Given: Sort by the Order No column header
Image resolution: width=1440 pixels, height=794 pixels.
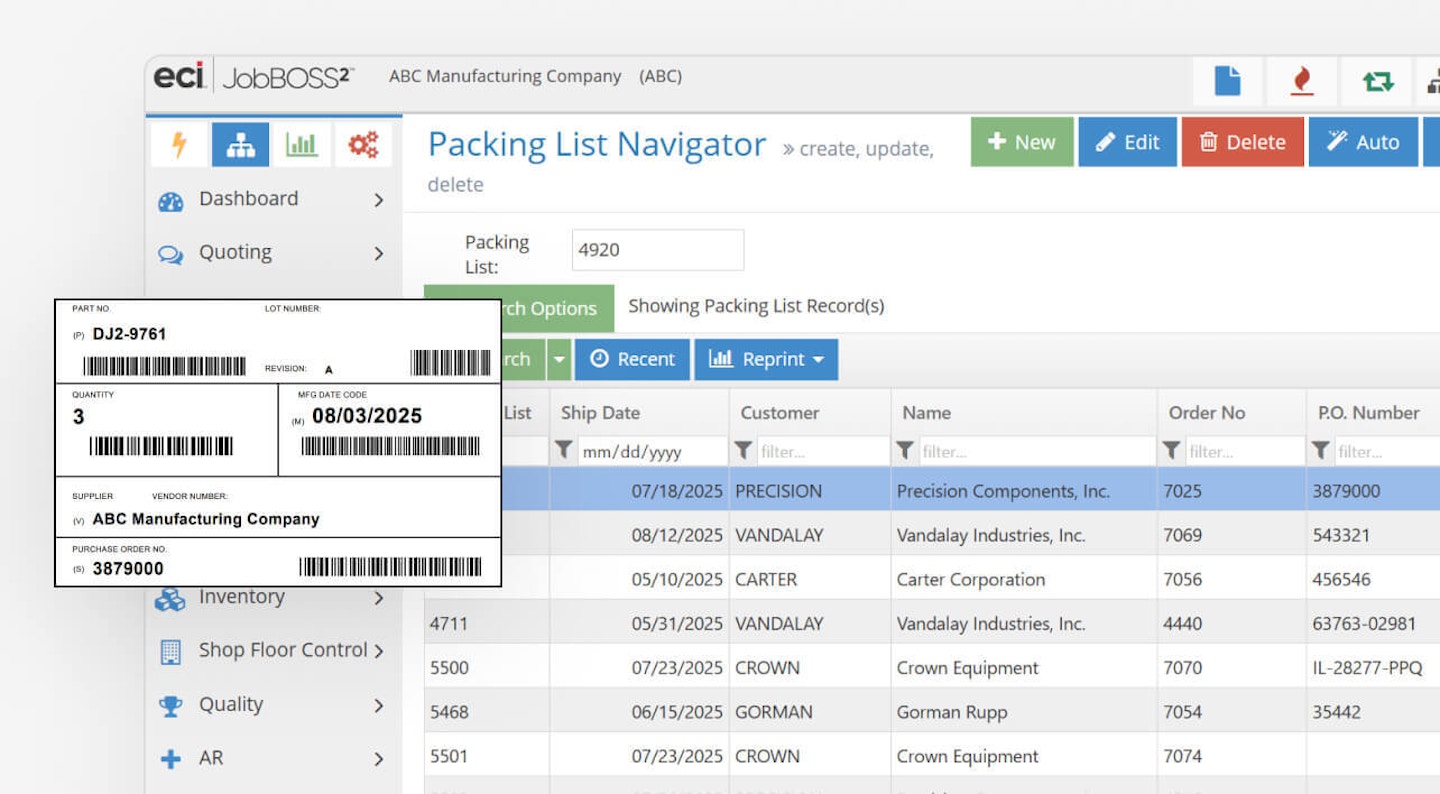Looking at the screenshot, I should tap(1207, 413).
